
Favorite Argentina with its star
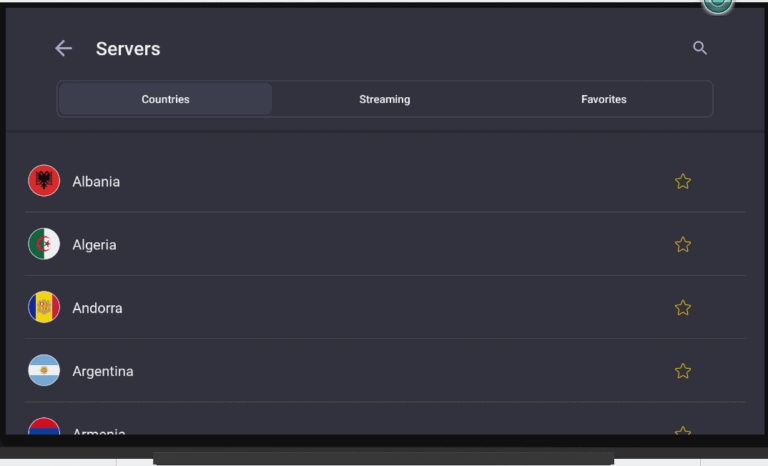pyautogui.click(x=683, y=371)
